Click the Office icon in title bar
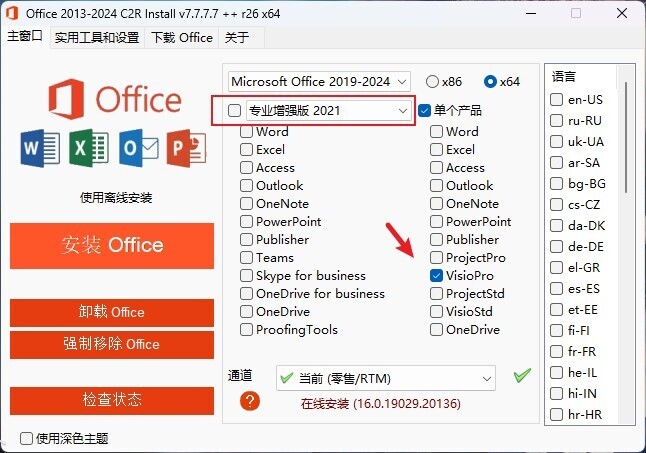646x453 pixels. (12, 14)
